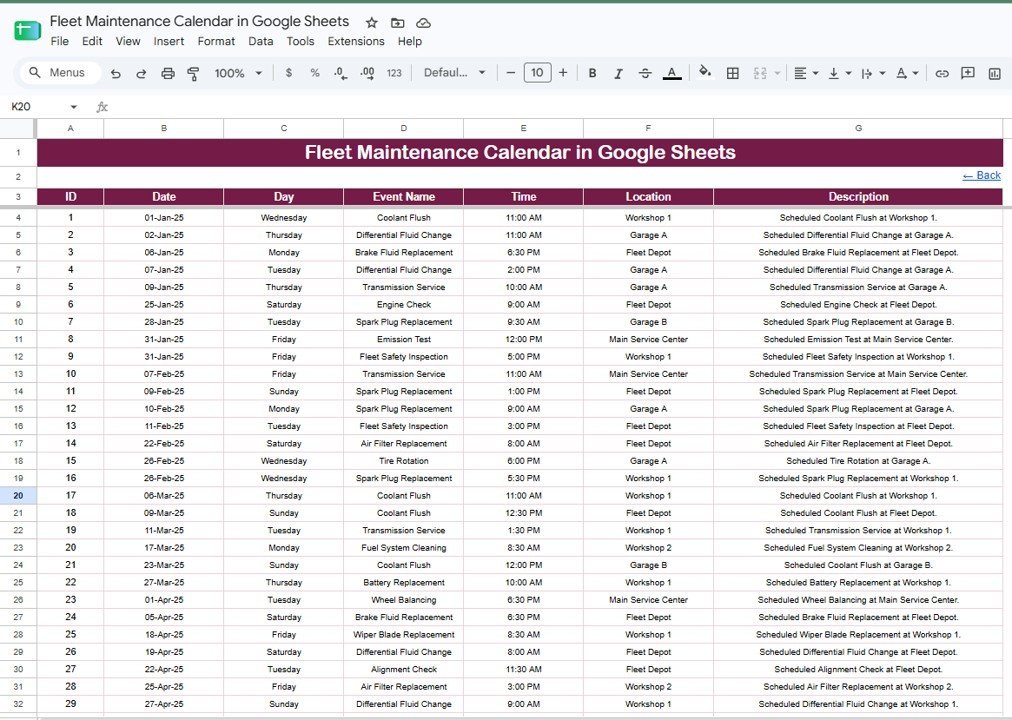Check the cloud save status icon

(x=423, y=23)
